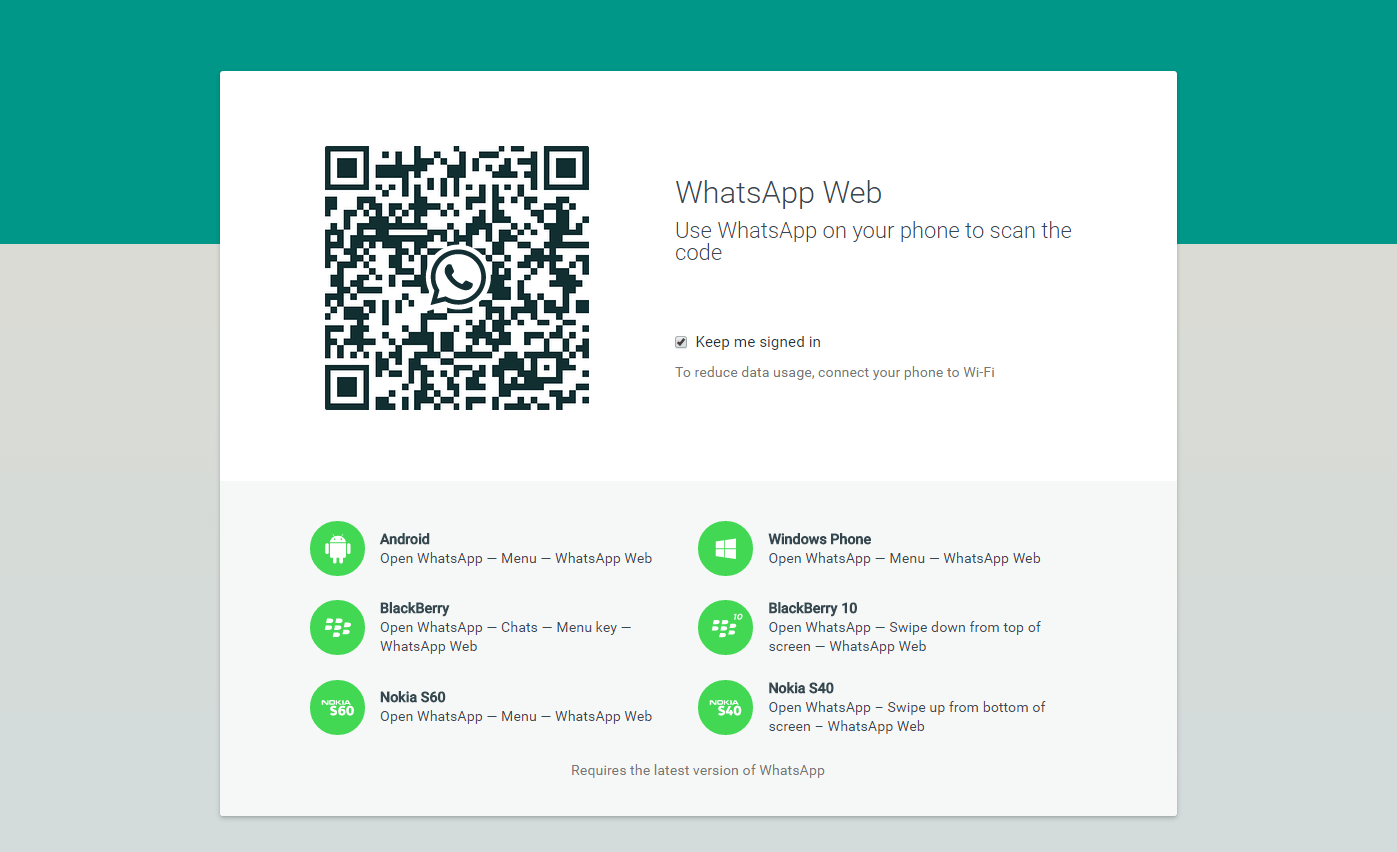Click Windows Phone's 'Open WhatsApp — Menu — WhatsApp Web' text
The height and width of the screenshot is (852, 1397).
[905, 559]
